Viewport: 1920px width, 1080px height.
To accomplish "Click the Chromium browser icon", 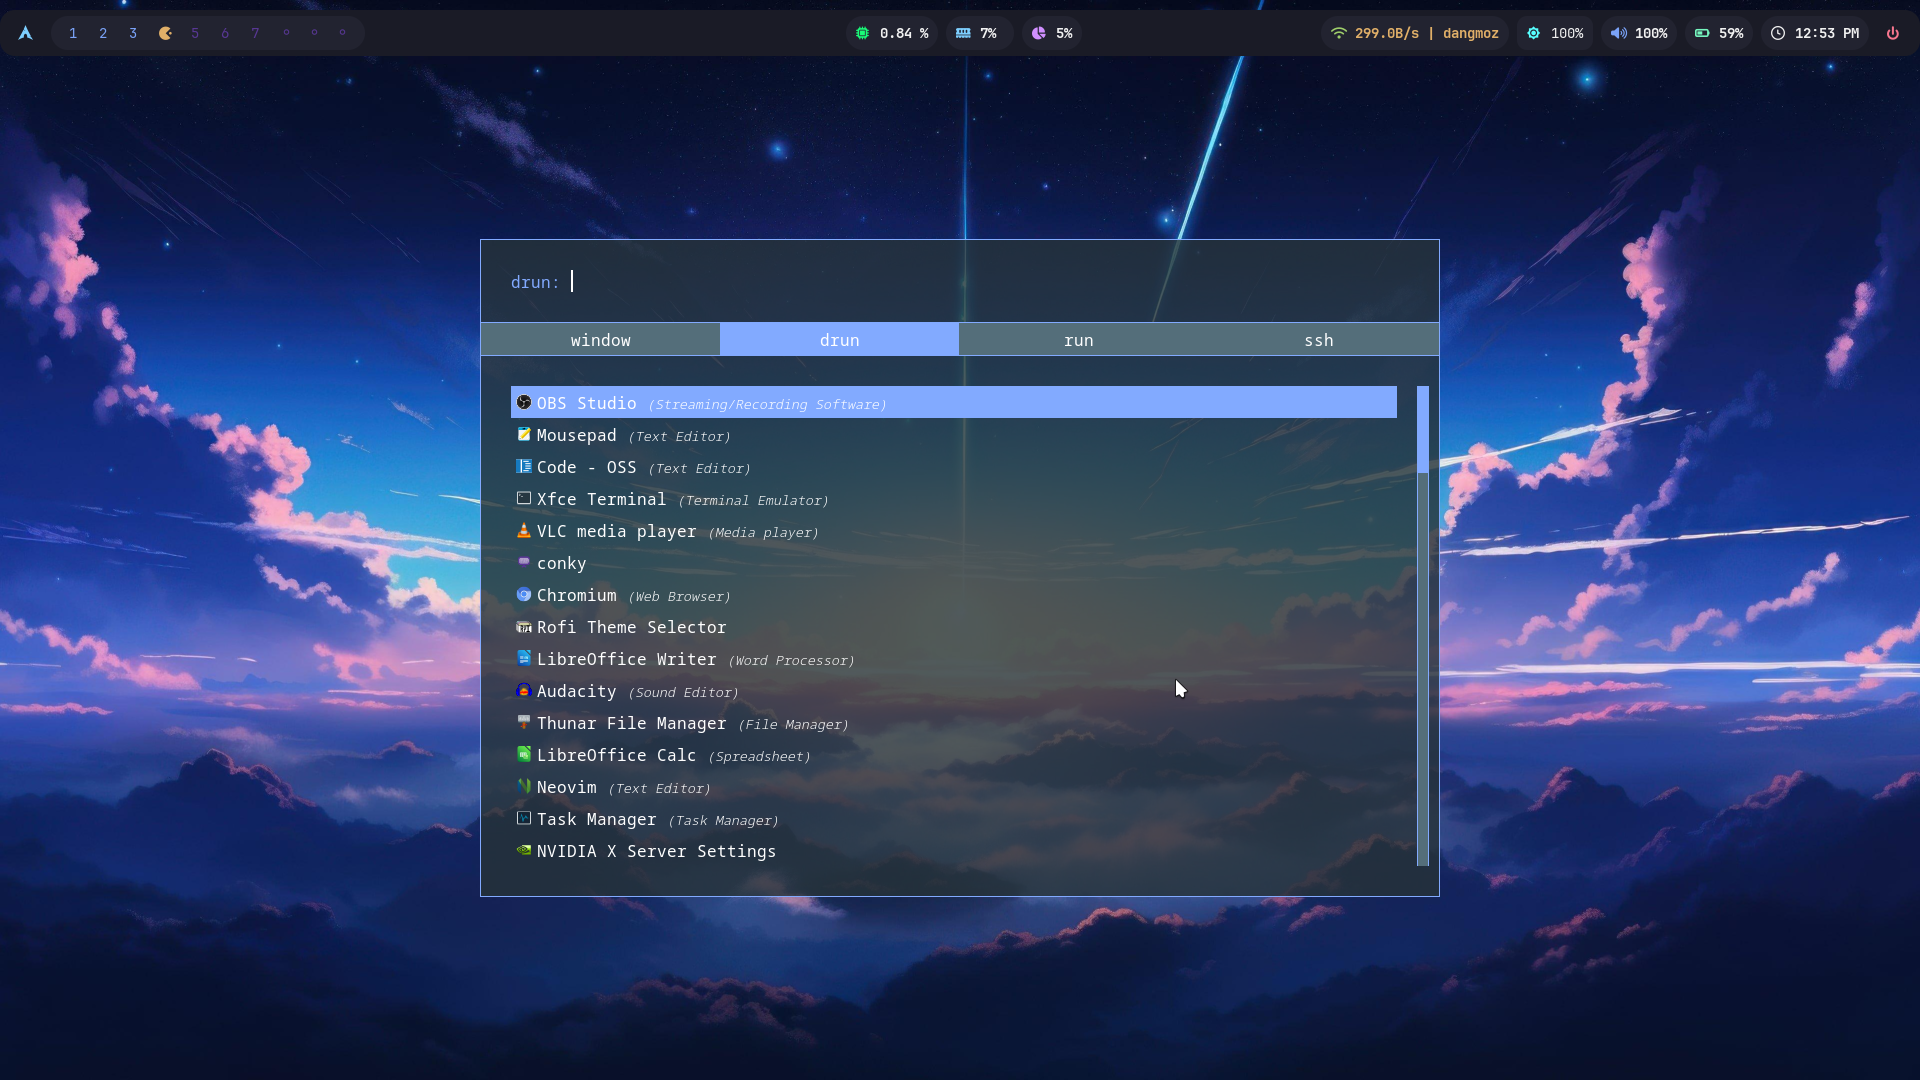I will coord(523,595).
